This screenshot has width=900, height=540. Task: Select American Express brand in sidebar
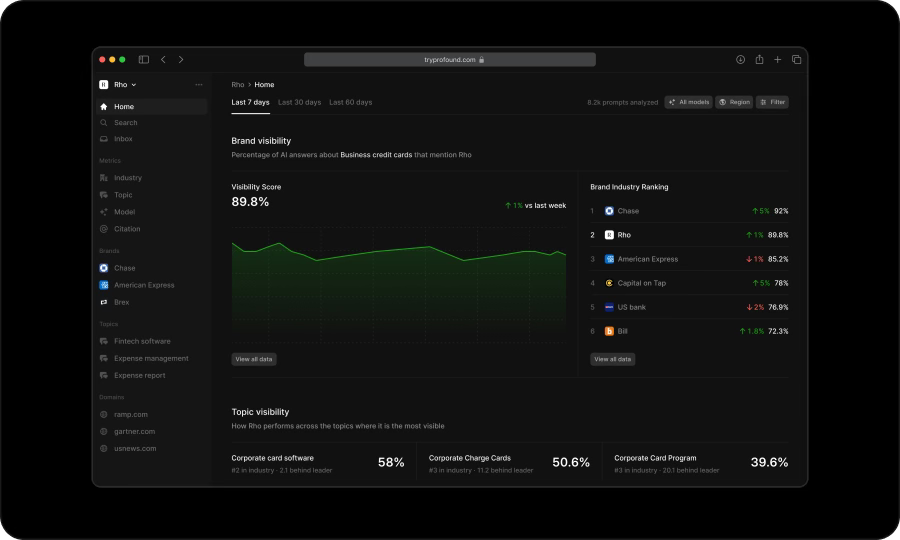click(152, 285)
